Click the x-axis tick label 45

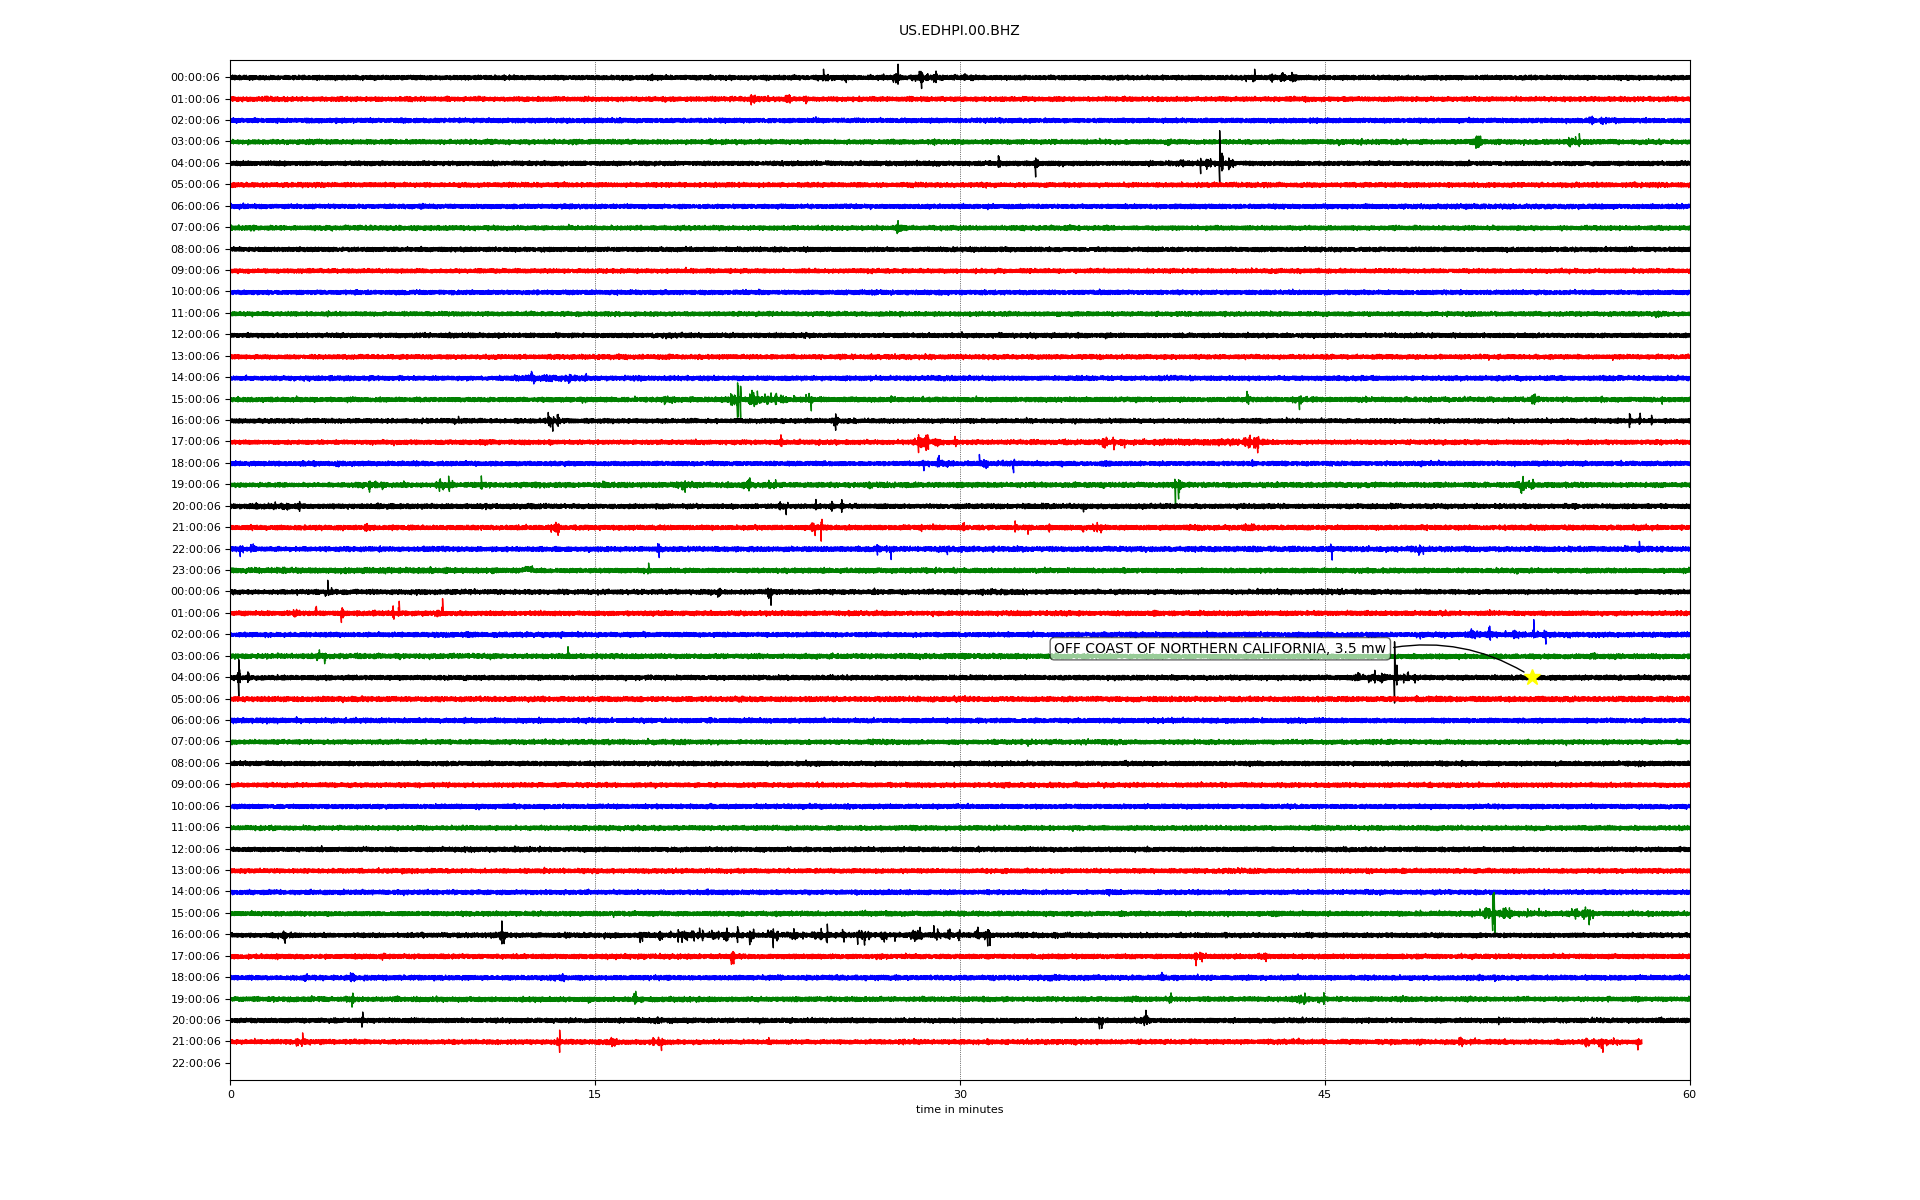tap(1325, 1094)
